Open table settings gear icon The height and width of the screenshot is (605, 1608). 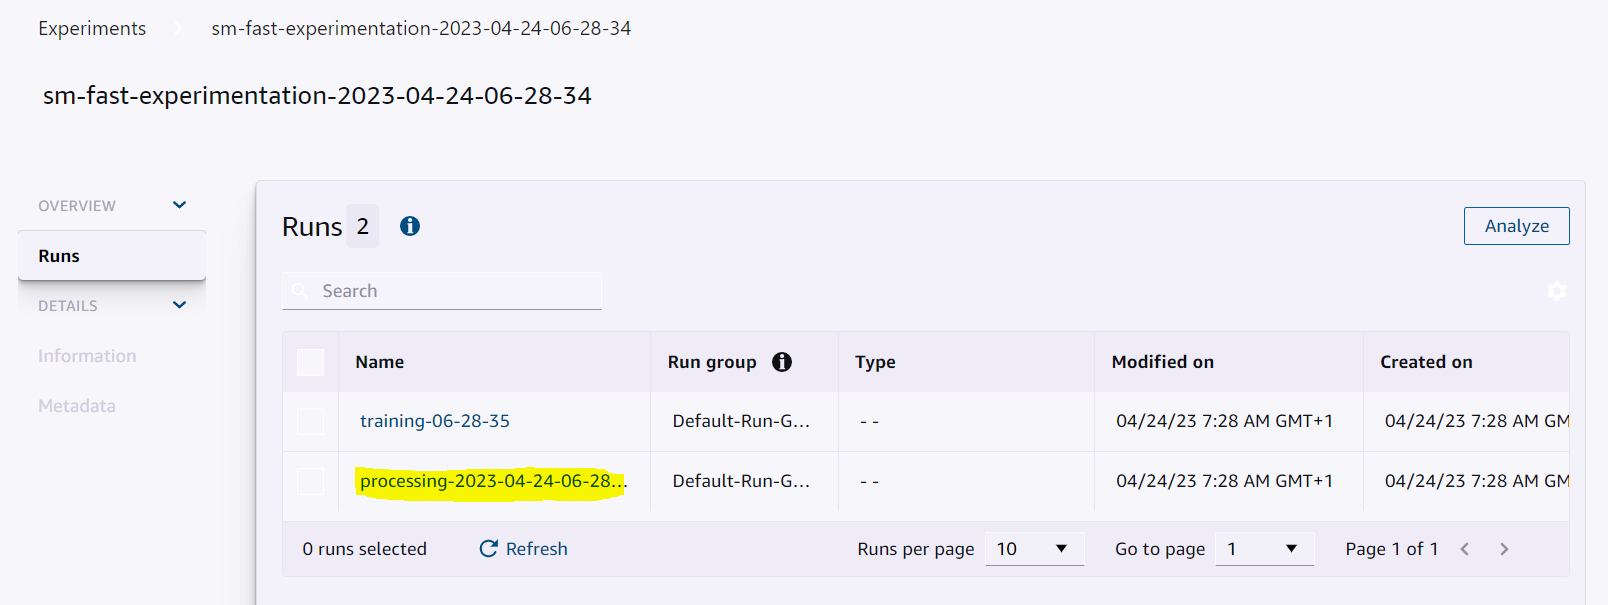pyautogui.click(x=1557, y=291)
